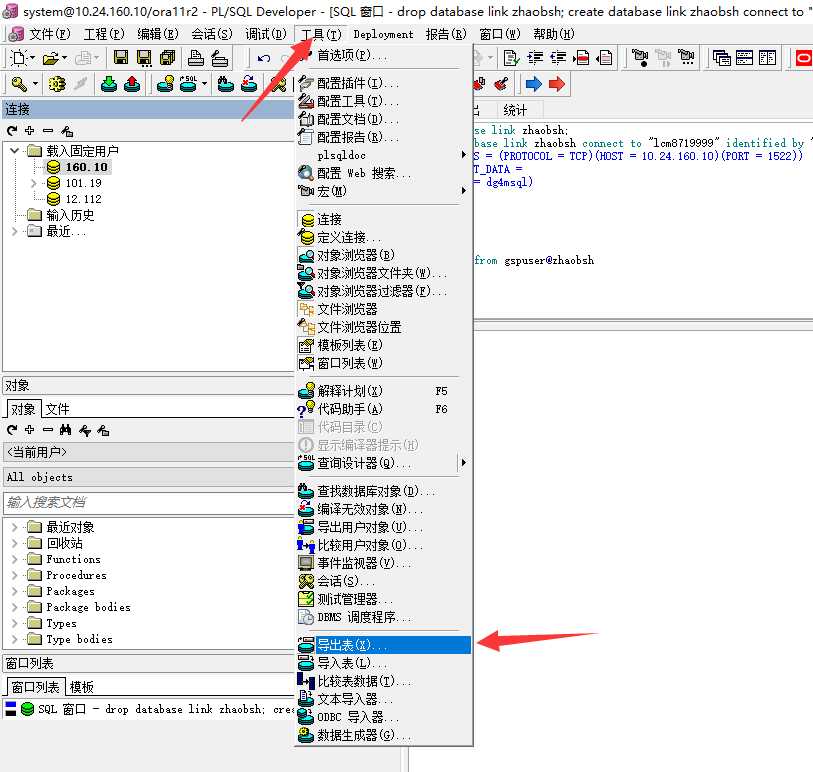The image size is (813, 772).
Task: Choose 比较表数据(T)... menu entry
Action: pos(384,681)
